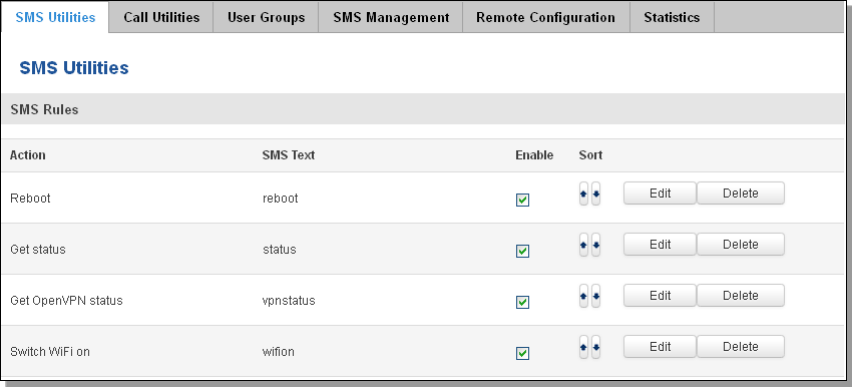This screenshot has height=387, width=852.
Task: Delete the Get OpenVPN status rule
Action: pos(741,296)
